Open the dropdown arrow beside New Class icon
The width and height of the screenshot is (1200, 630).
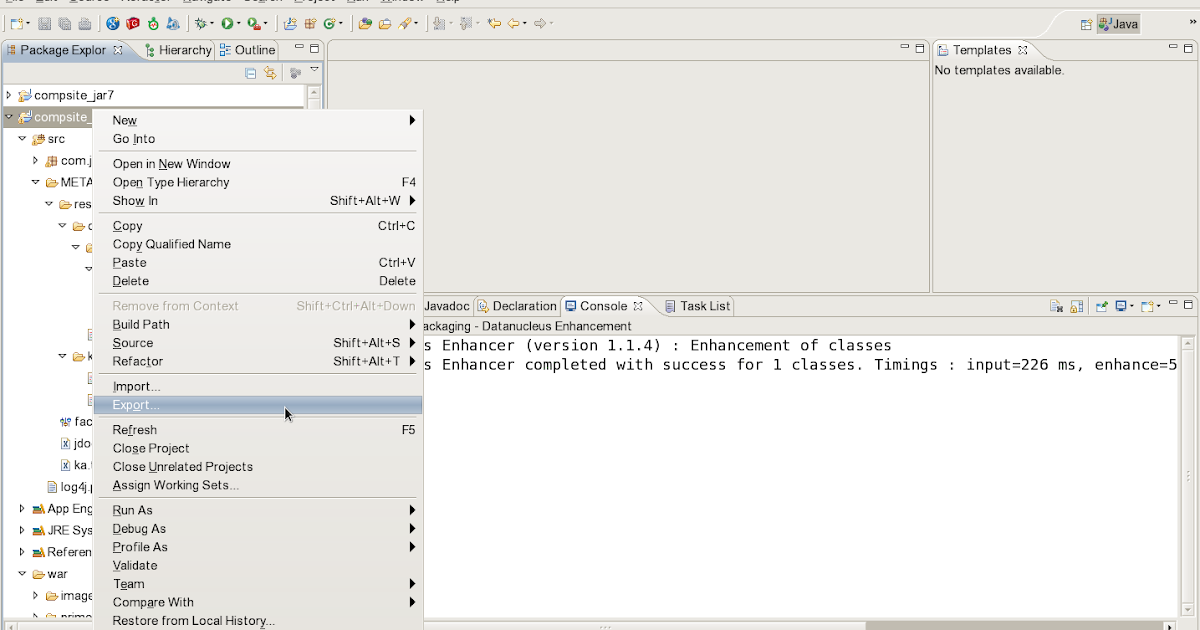[x=340, y=23]
